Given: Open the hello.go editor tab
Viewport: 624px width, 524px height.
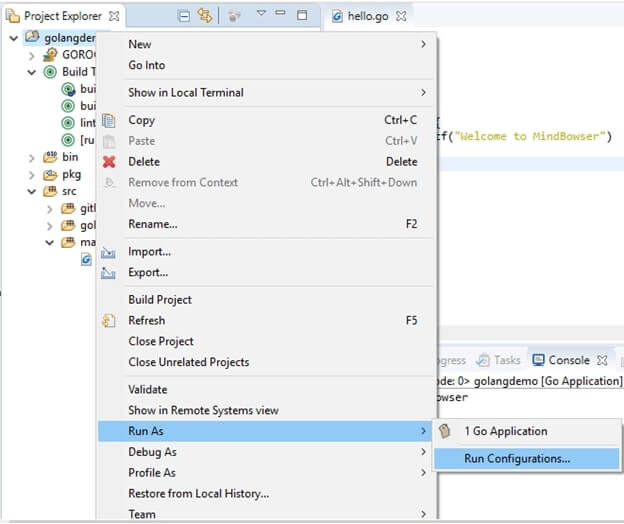Looking at the screenshot, I should coord(361,17).
